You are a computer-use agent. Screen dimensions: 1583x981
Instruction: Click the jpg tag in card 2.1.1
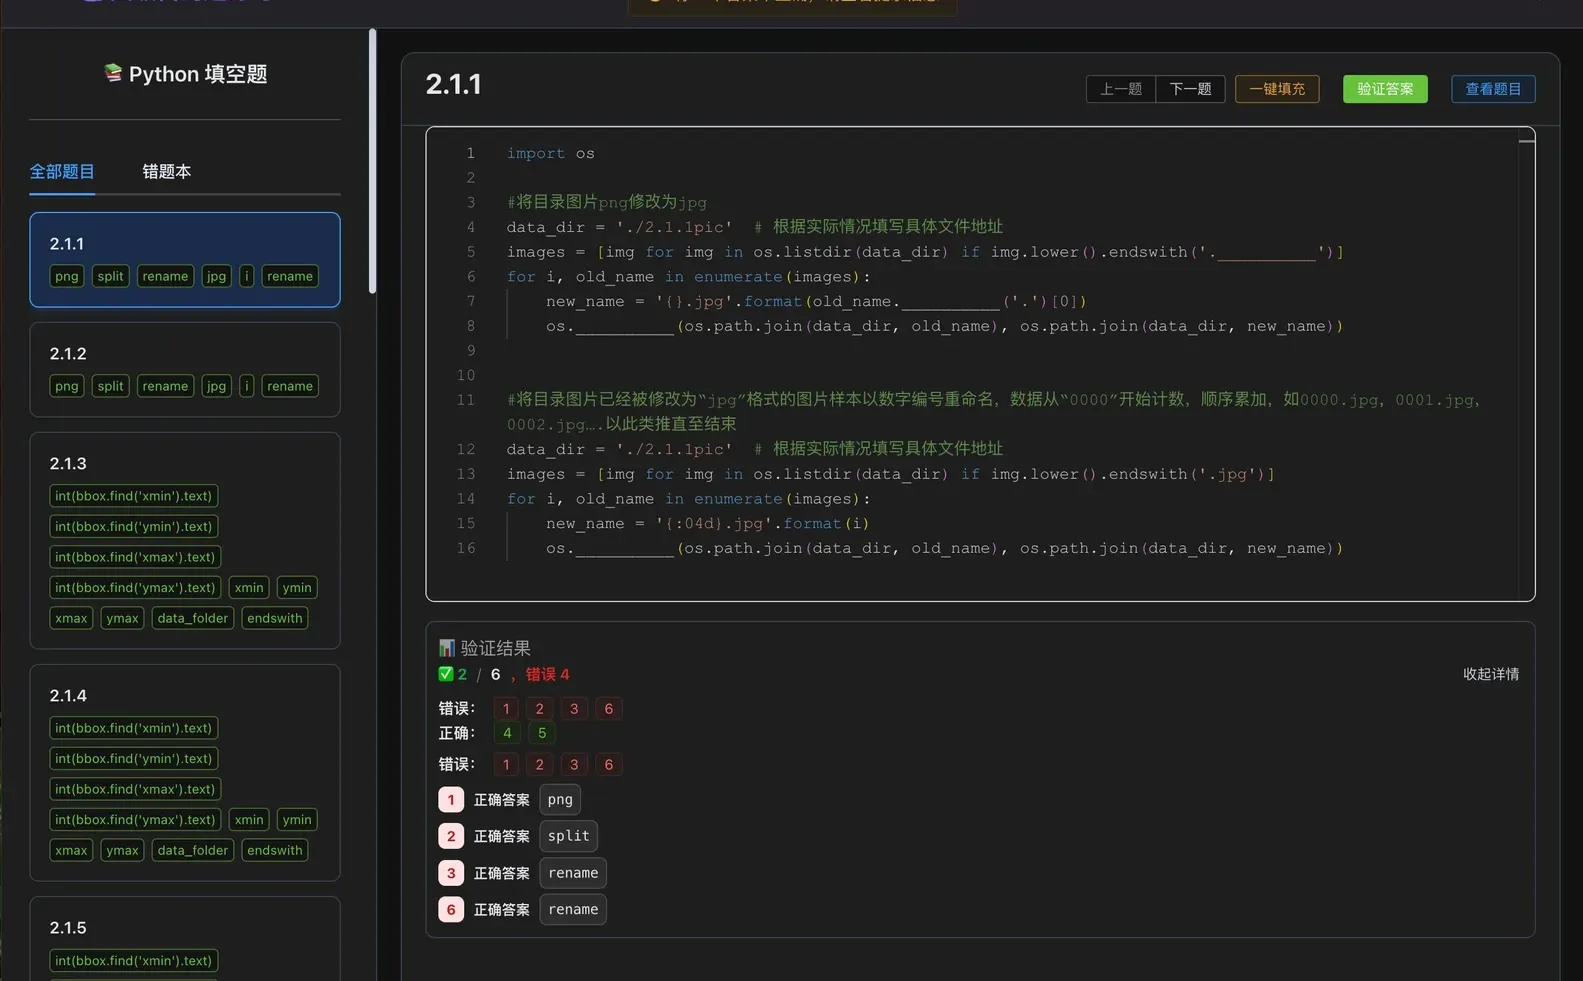216,276
